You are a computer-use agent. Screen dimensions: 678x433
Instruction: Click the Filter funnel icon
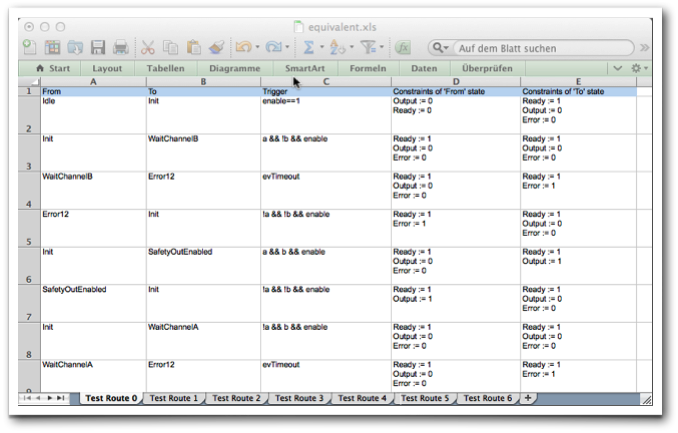coord(368,47)
